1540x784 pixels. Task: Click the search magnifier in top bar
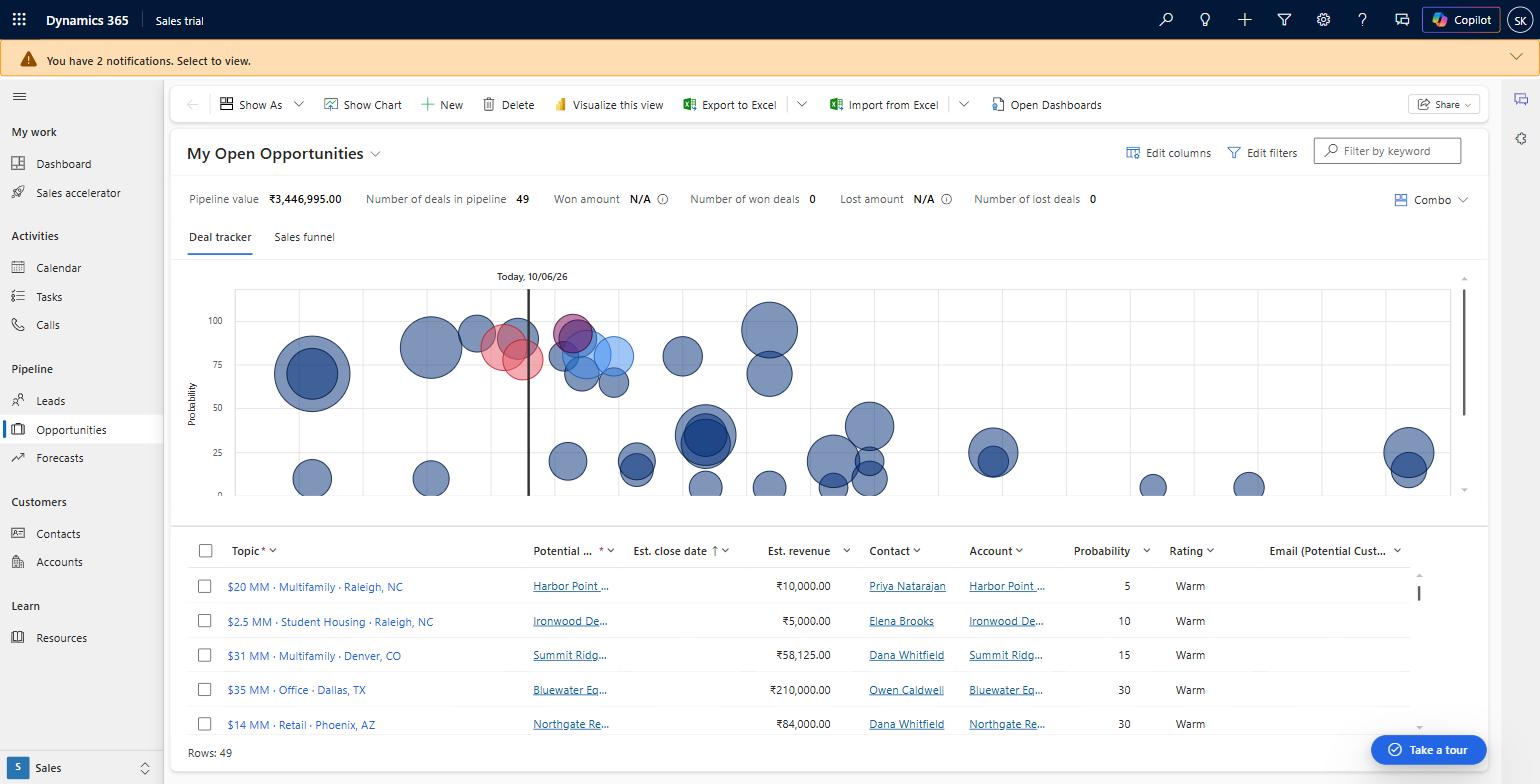[1166, 20]
